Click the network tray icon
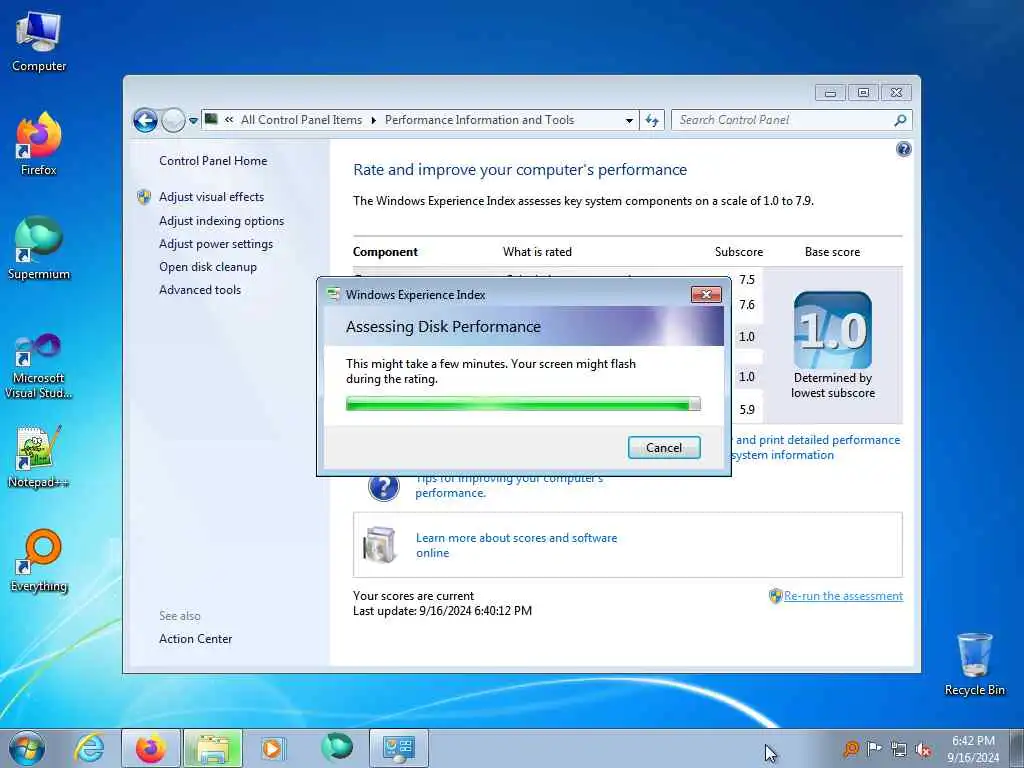Screen dimensions: 1024x768 pos(899,750)
